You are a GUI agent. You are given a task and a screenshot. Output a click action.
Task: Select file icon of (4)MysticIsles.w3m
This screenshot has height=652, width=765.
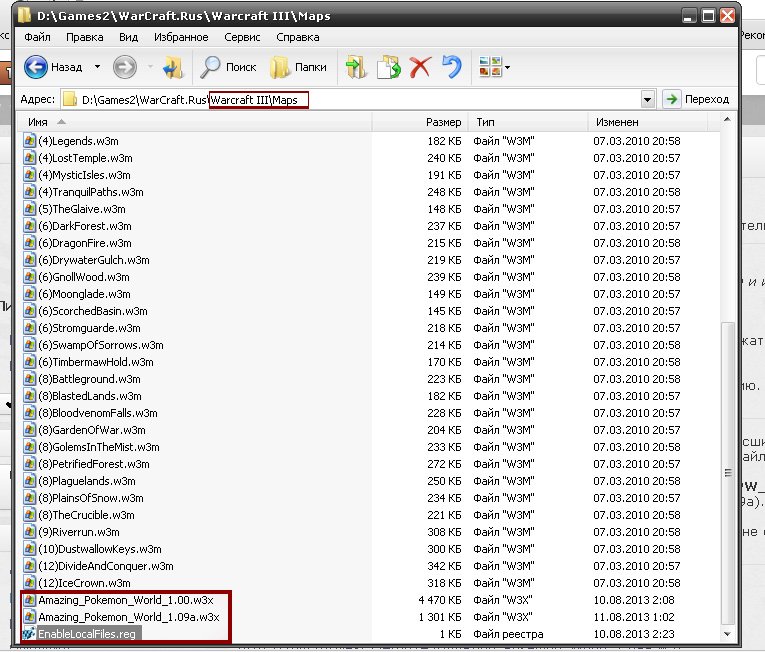[x=29, y=175]
